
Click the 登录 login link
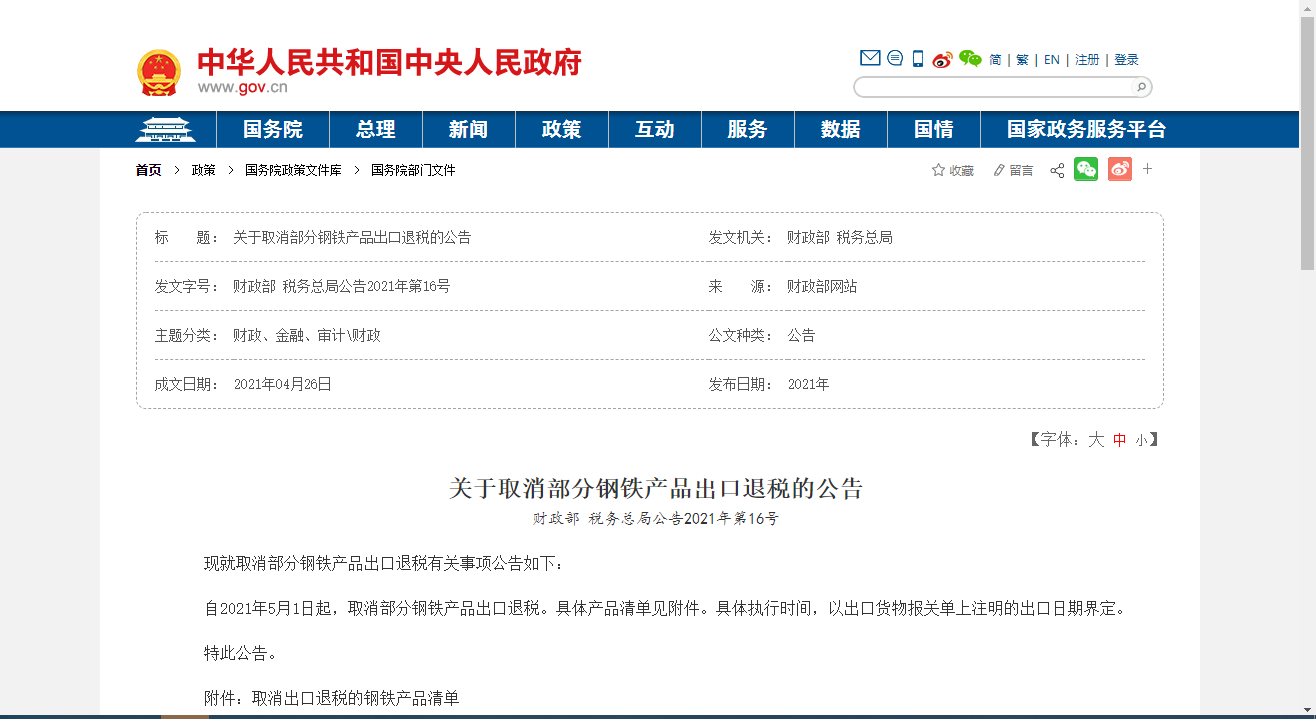point(1126,59)
